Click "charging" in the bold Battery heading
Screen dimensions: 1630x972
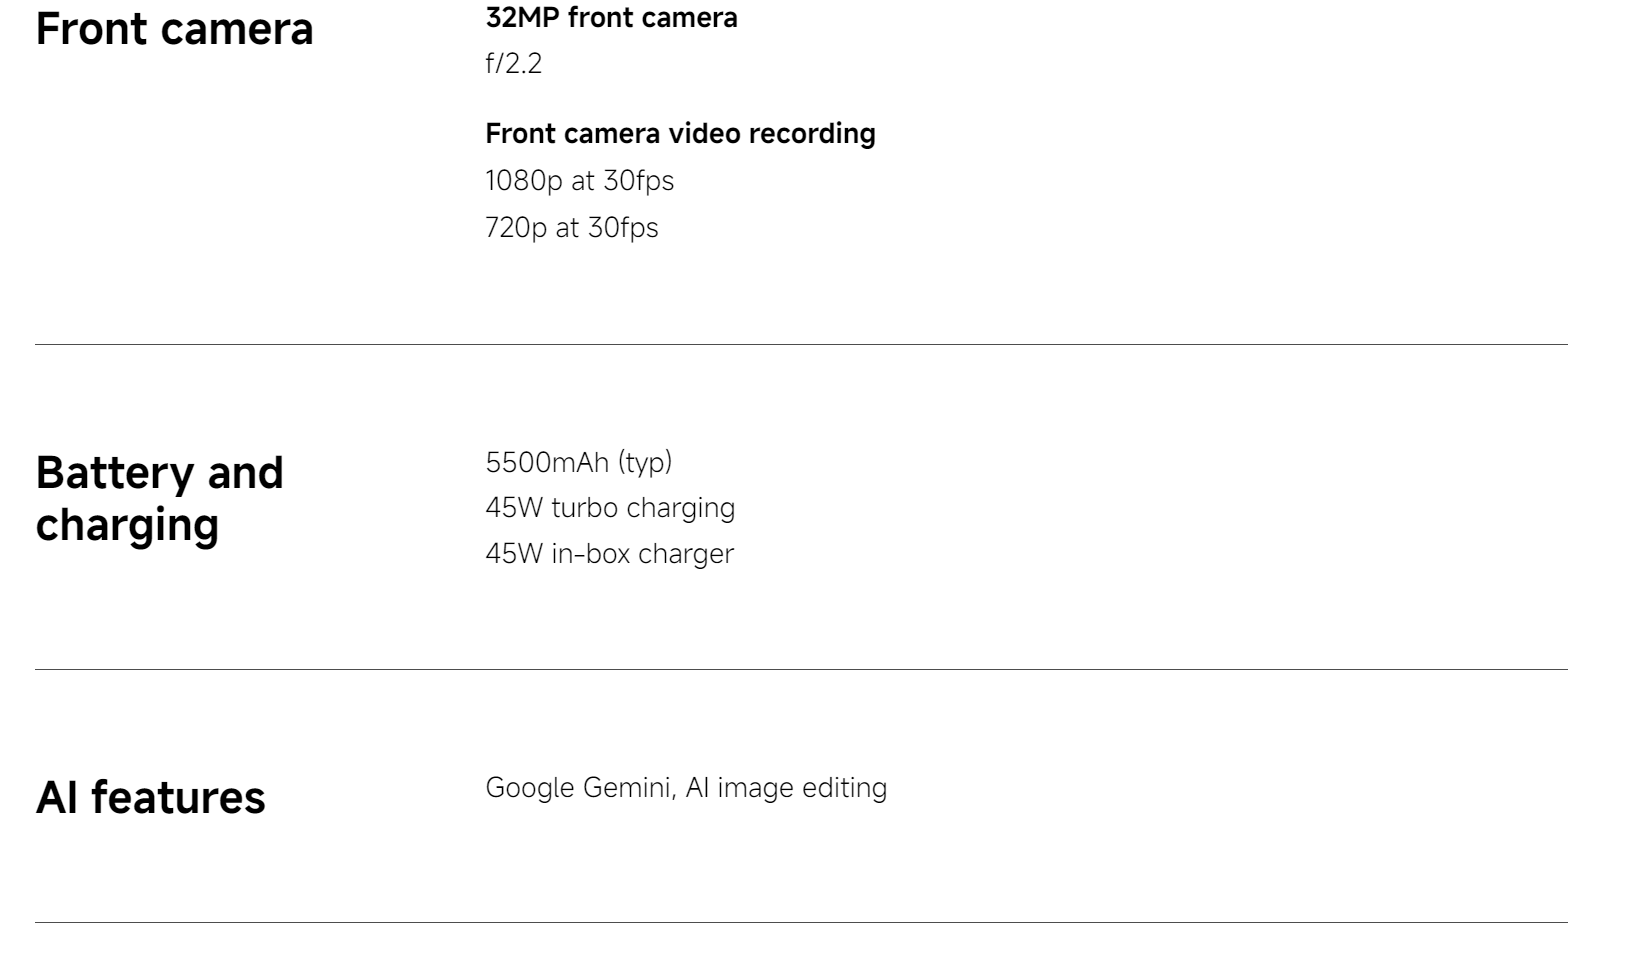(x=127, y=525)
